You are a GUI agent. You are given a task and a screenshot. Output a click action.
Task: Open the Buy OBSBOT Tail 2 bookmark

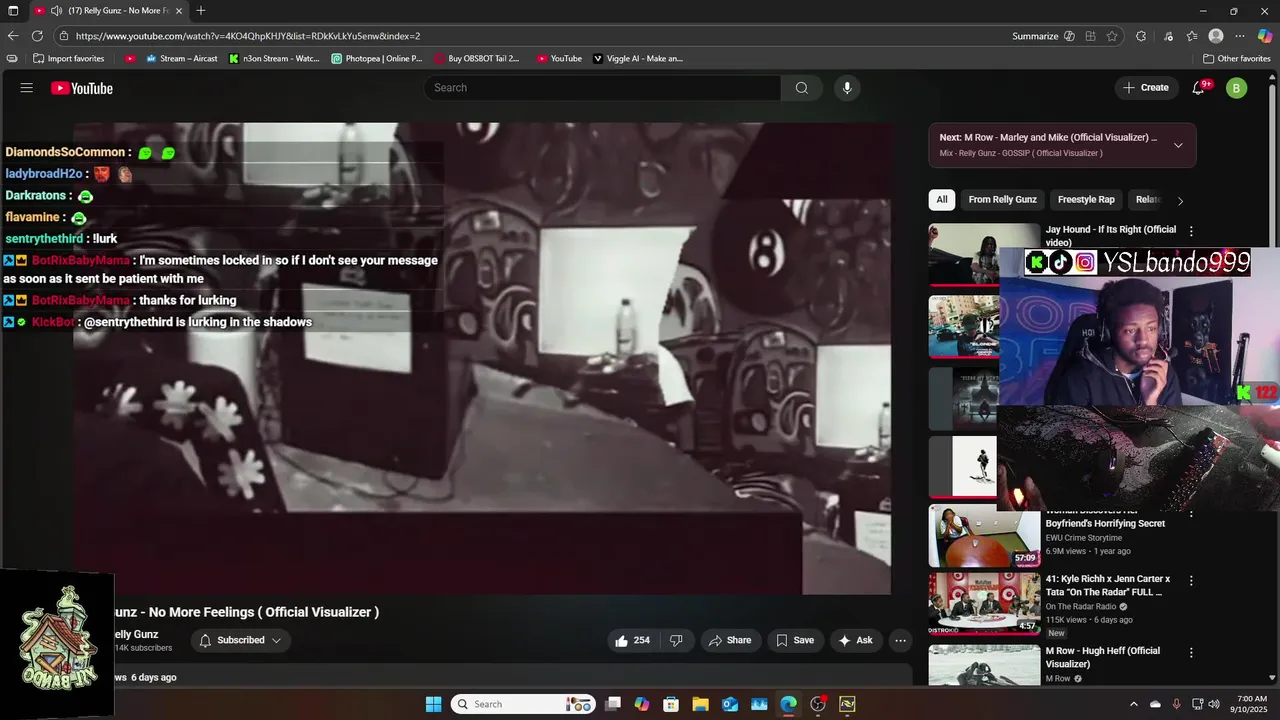point(477,58)
